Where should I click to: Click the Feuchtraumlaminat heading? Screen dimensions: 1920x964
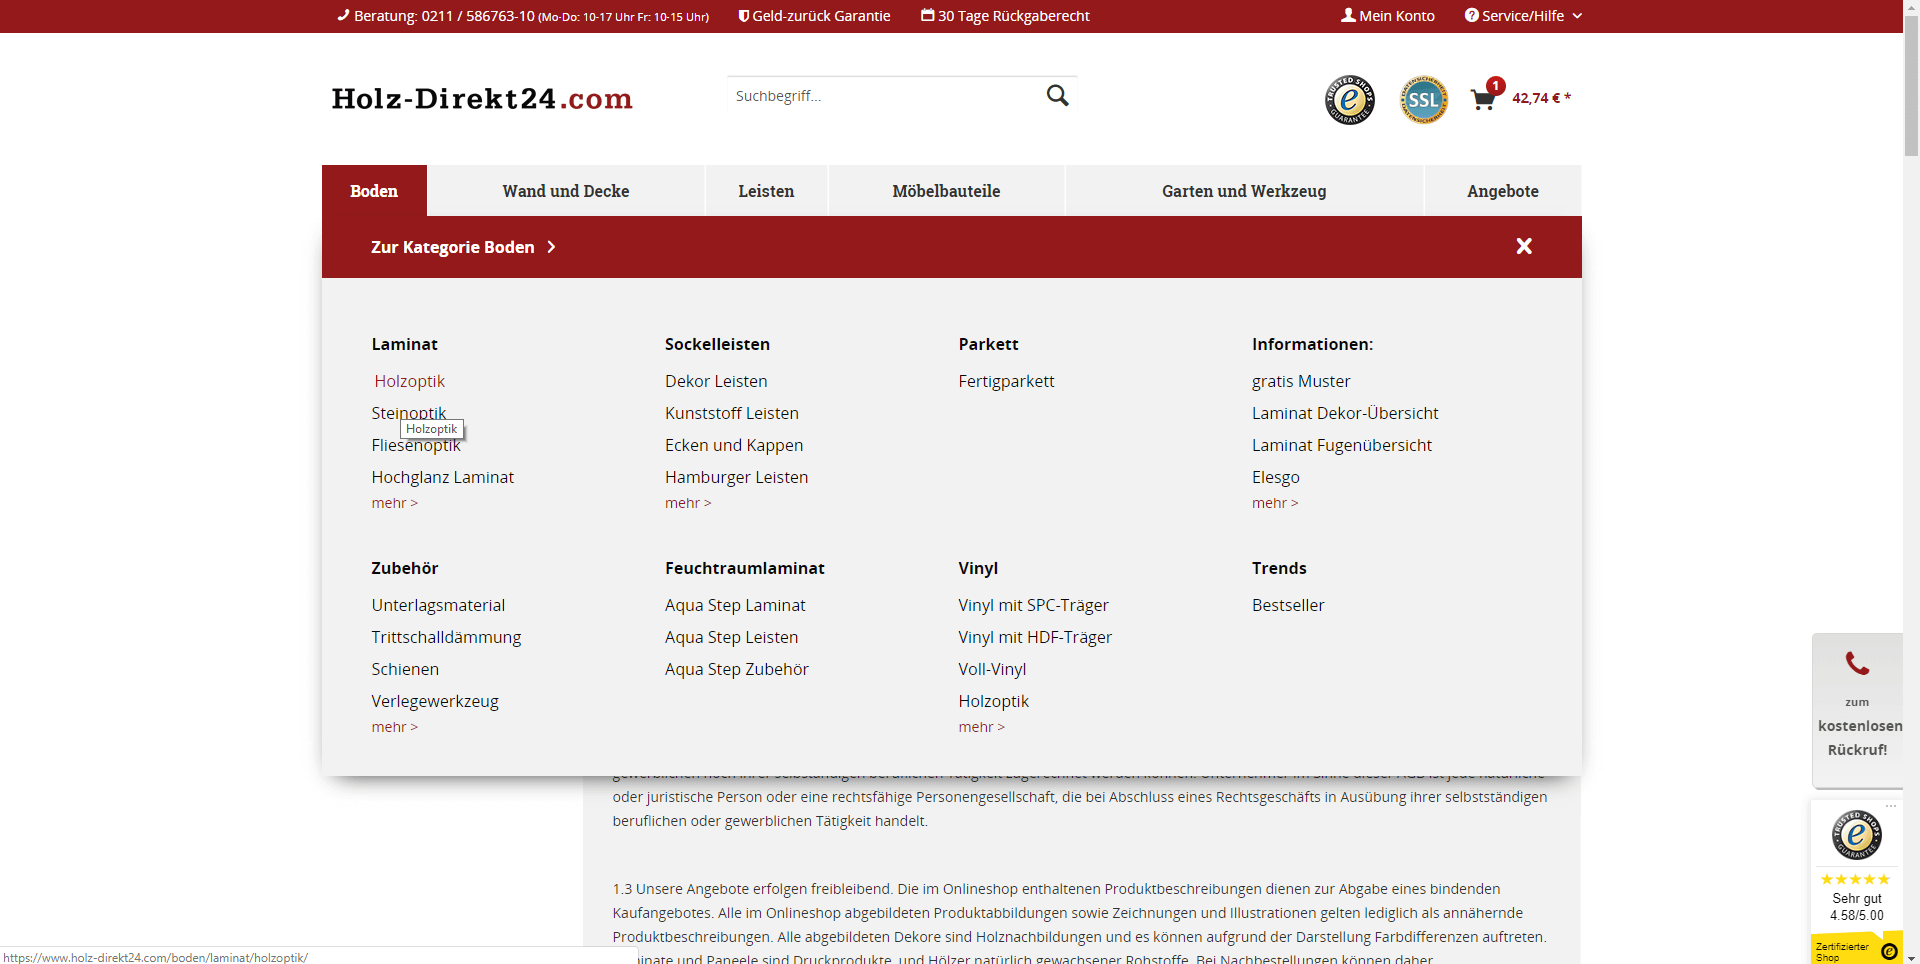745,568
